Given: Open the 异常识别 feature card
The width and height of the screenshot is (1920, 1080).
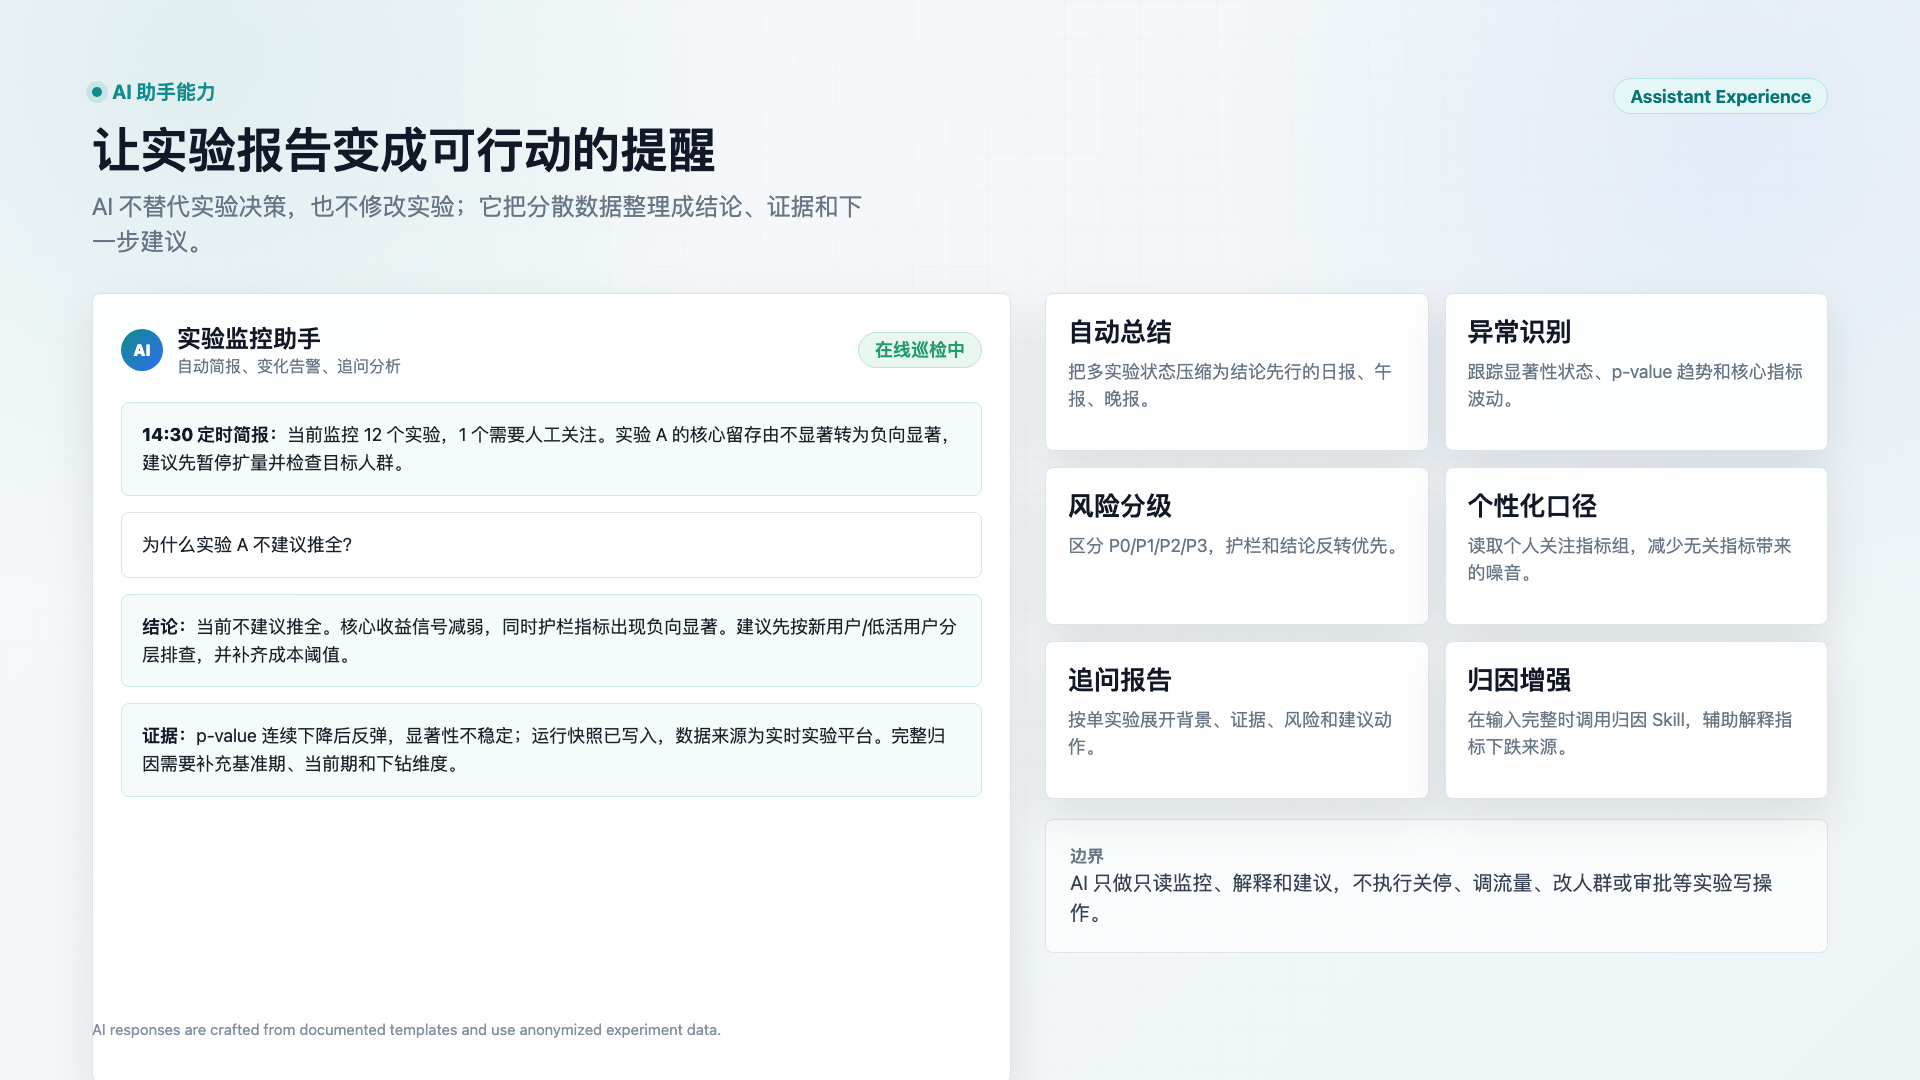Looking at the screenshot, I should [1636, 372].
